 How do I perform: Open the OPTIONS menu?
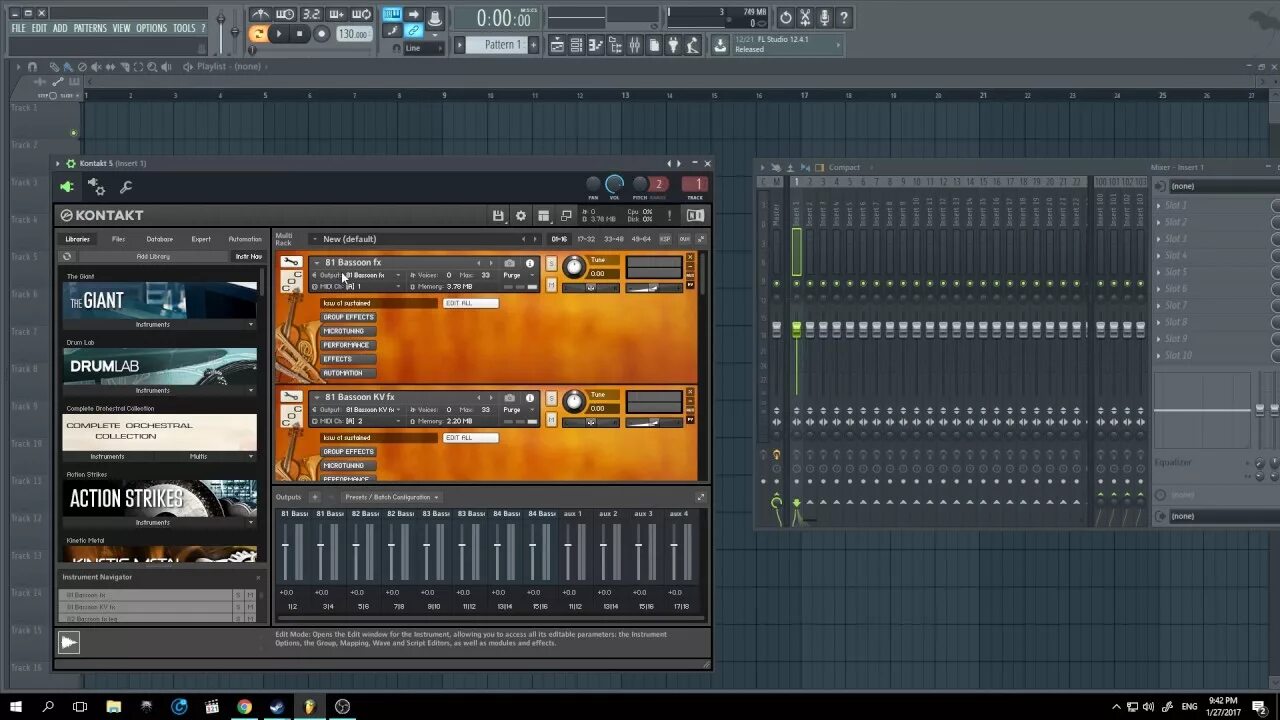151,28
